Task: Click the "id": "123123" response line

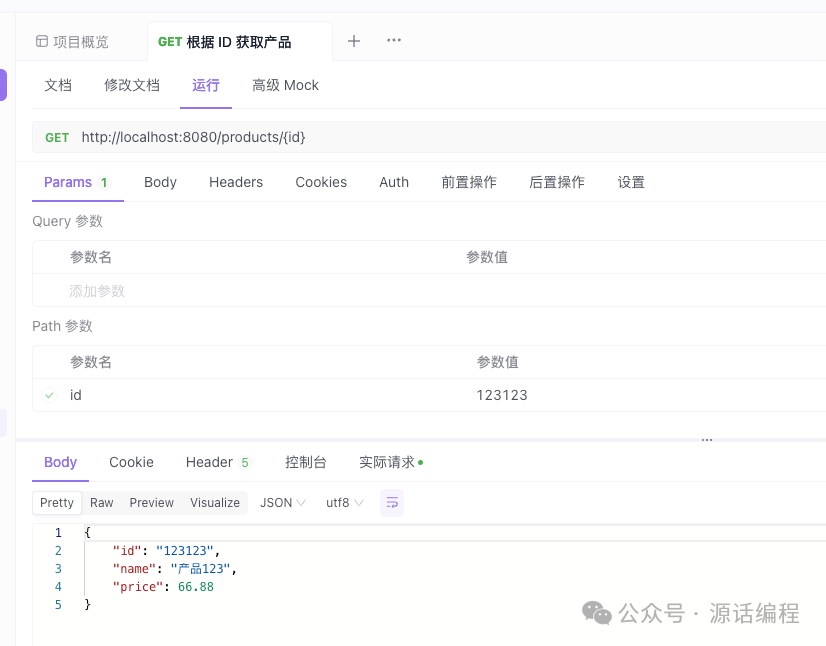Action: [x=166, y=551]
